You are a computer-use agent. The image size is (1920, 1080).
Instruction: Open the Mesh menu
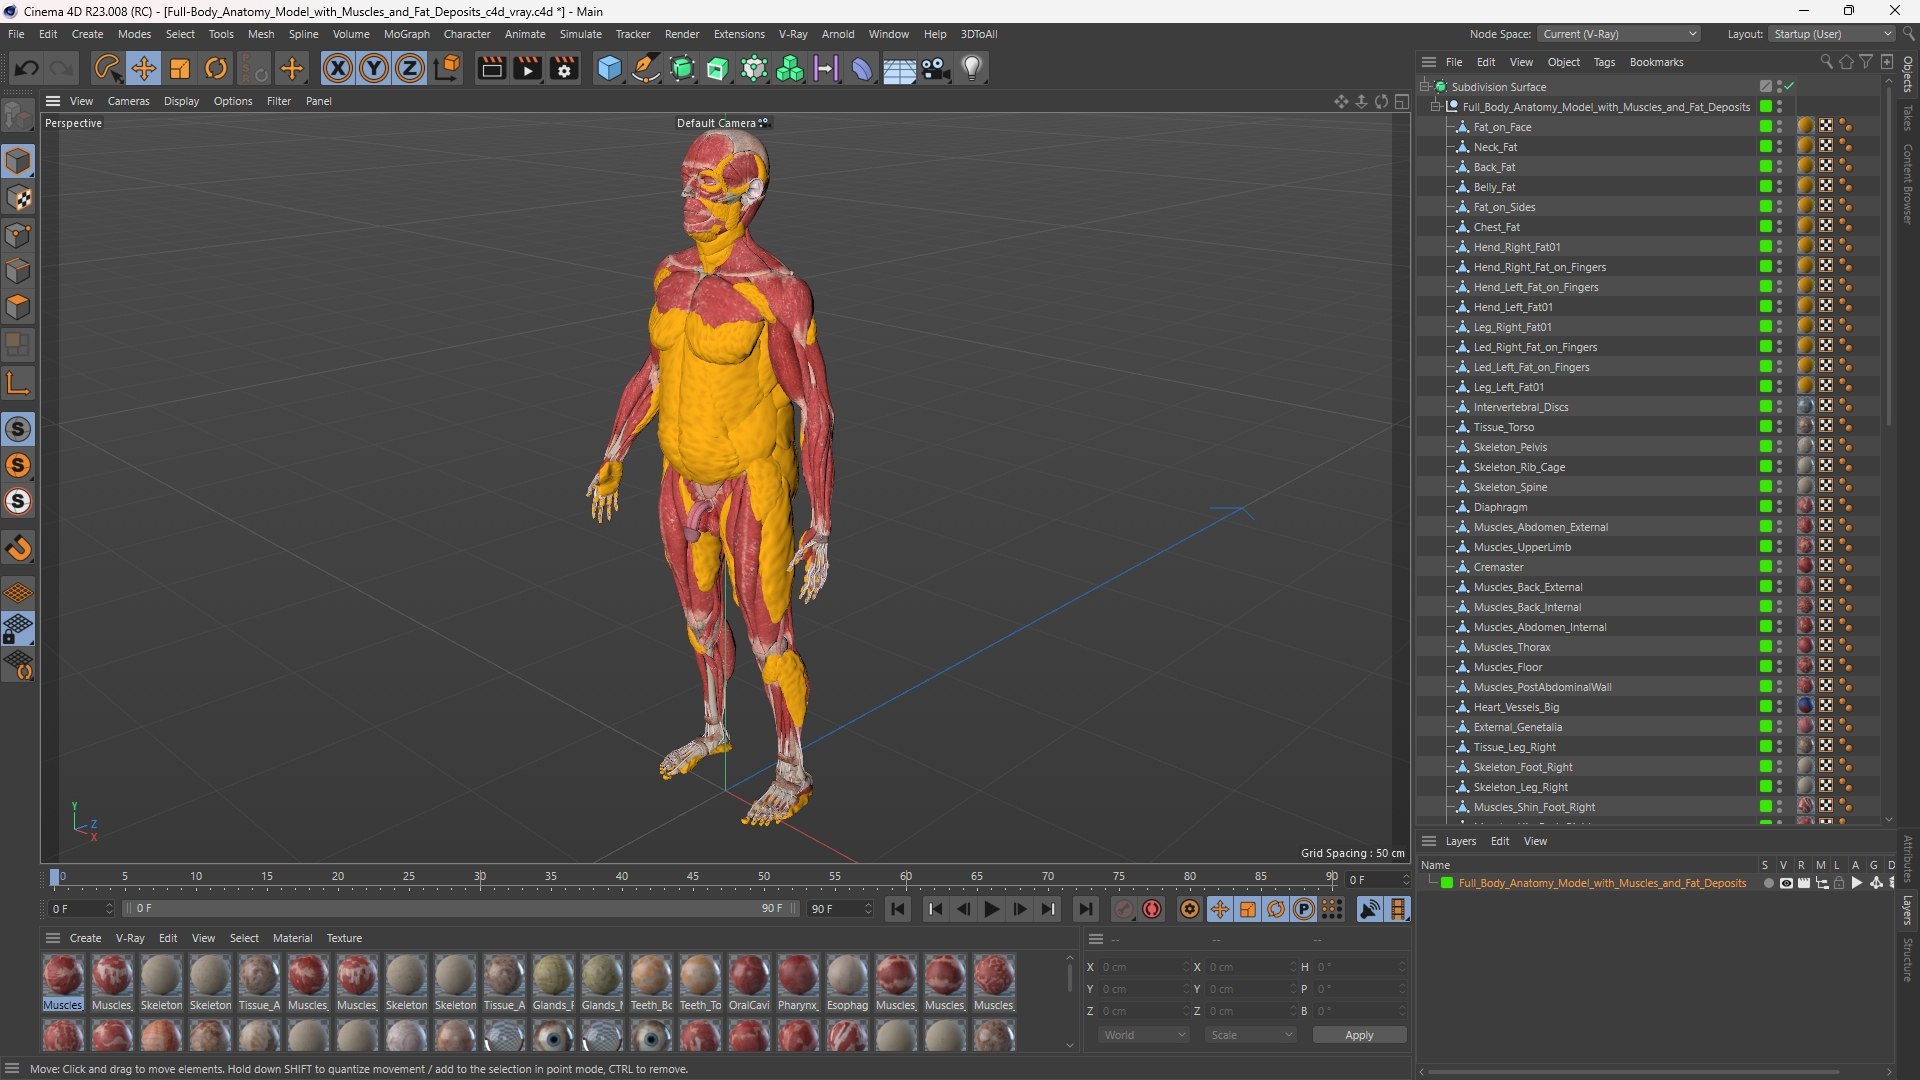pos(261,34)
